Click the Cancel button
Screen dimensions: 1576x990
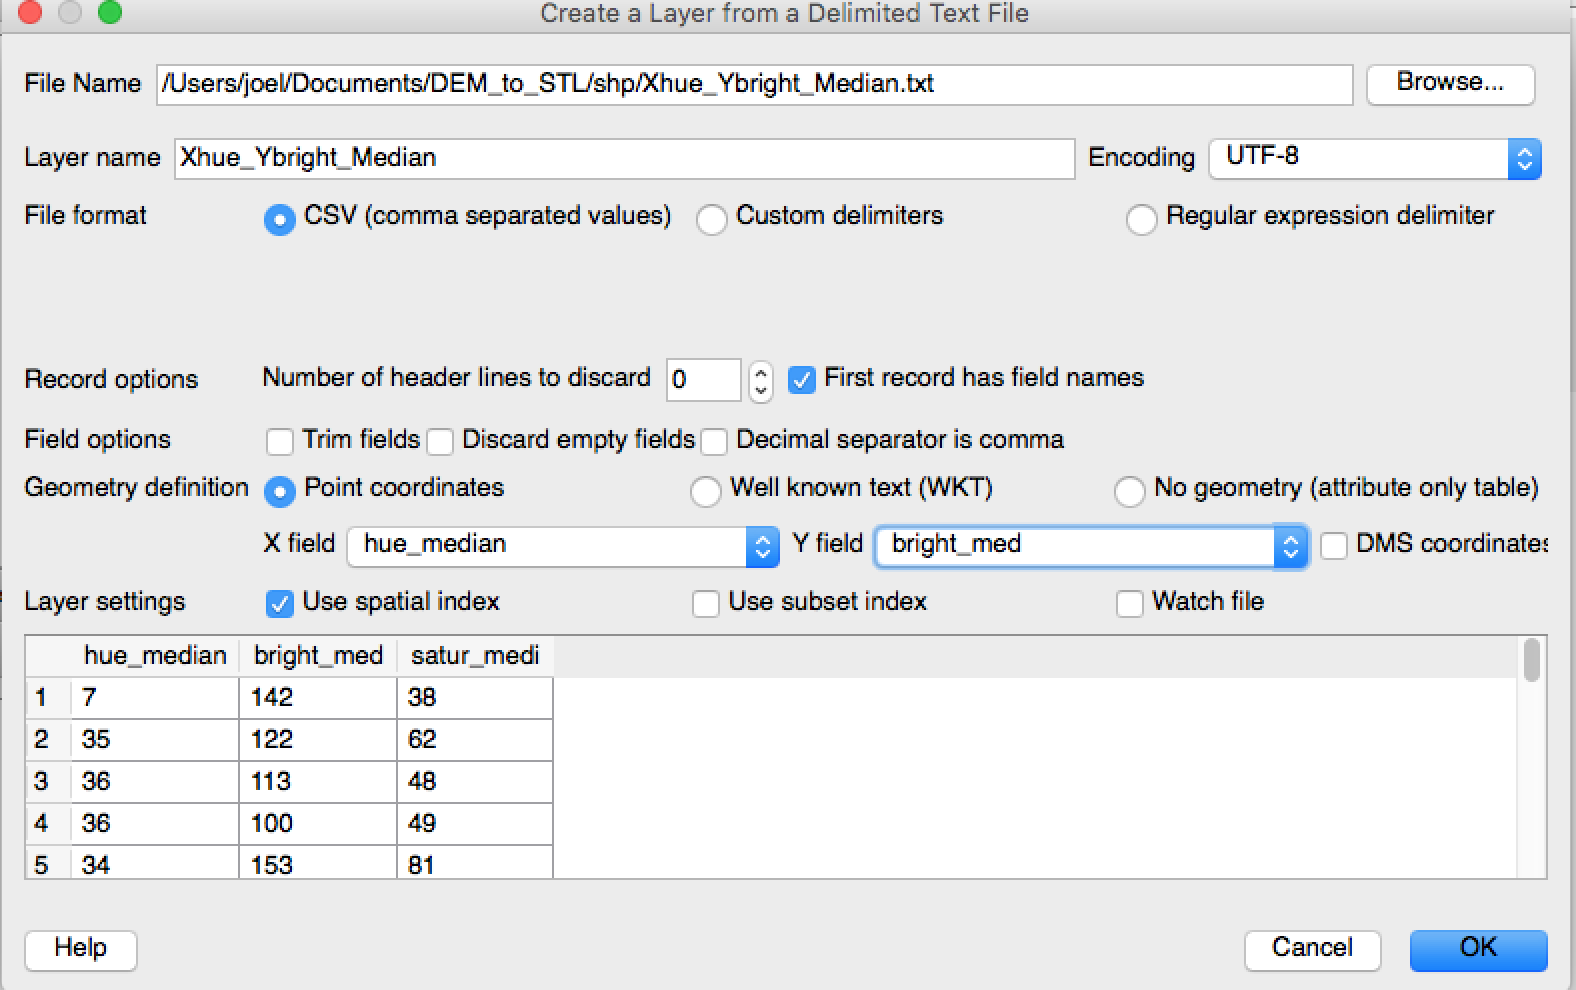click(1312, 949)
